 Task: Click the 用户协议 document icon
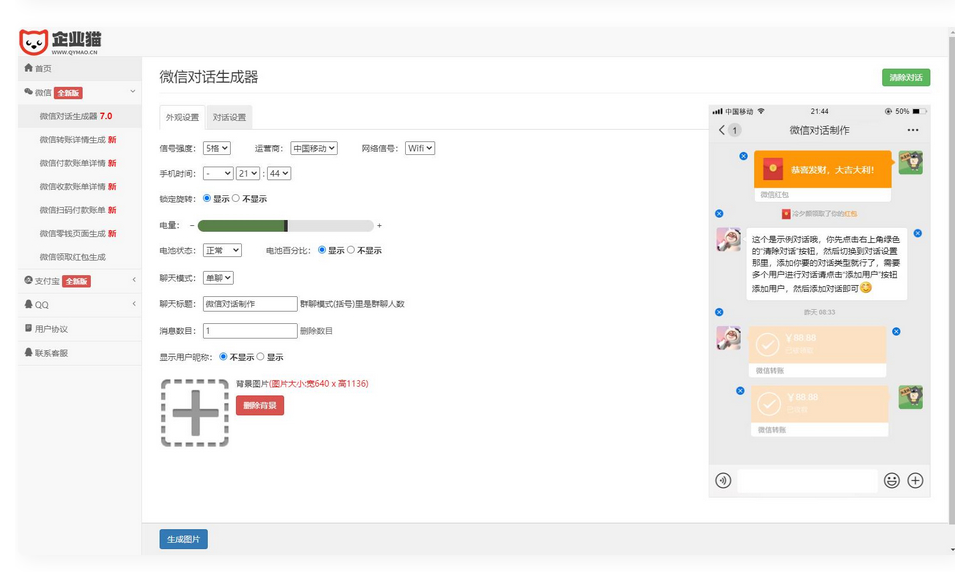tap(28, 328)
